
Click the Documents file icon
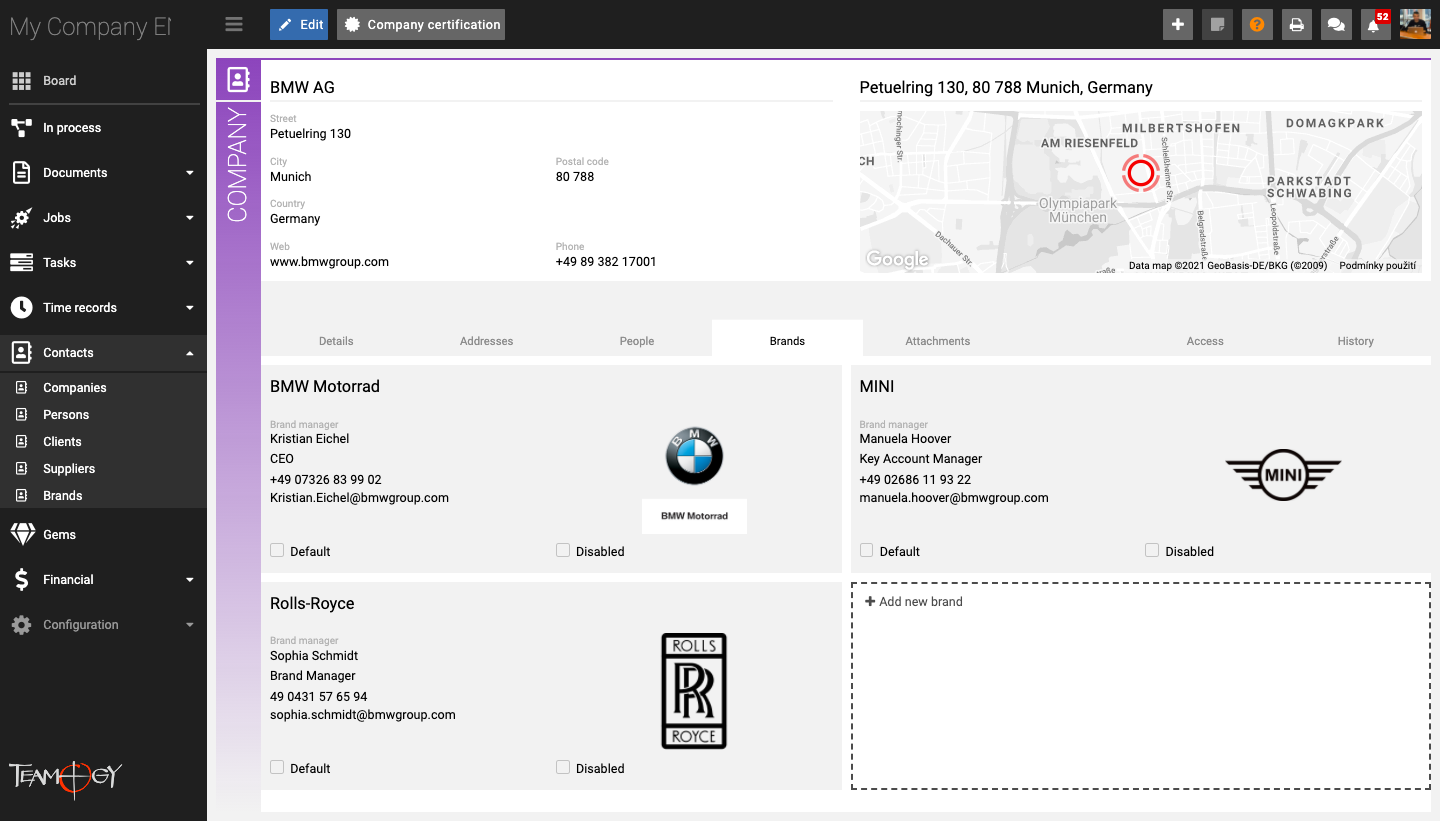click(x=21, y=173)
